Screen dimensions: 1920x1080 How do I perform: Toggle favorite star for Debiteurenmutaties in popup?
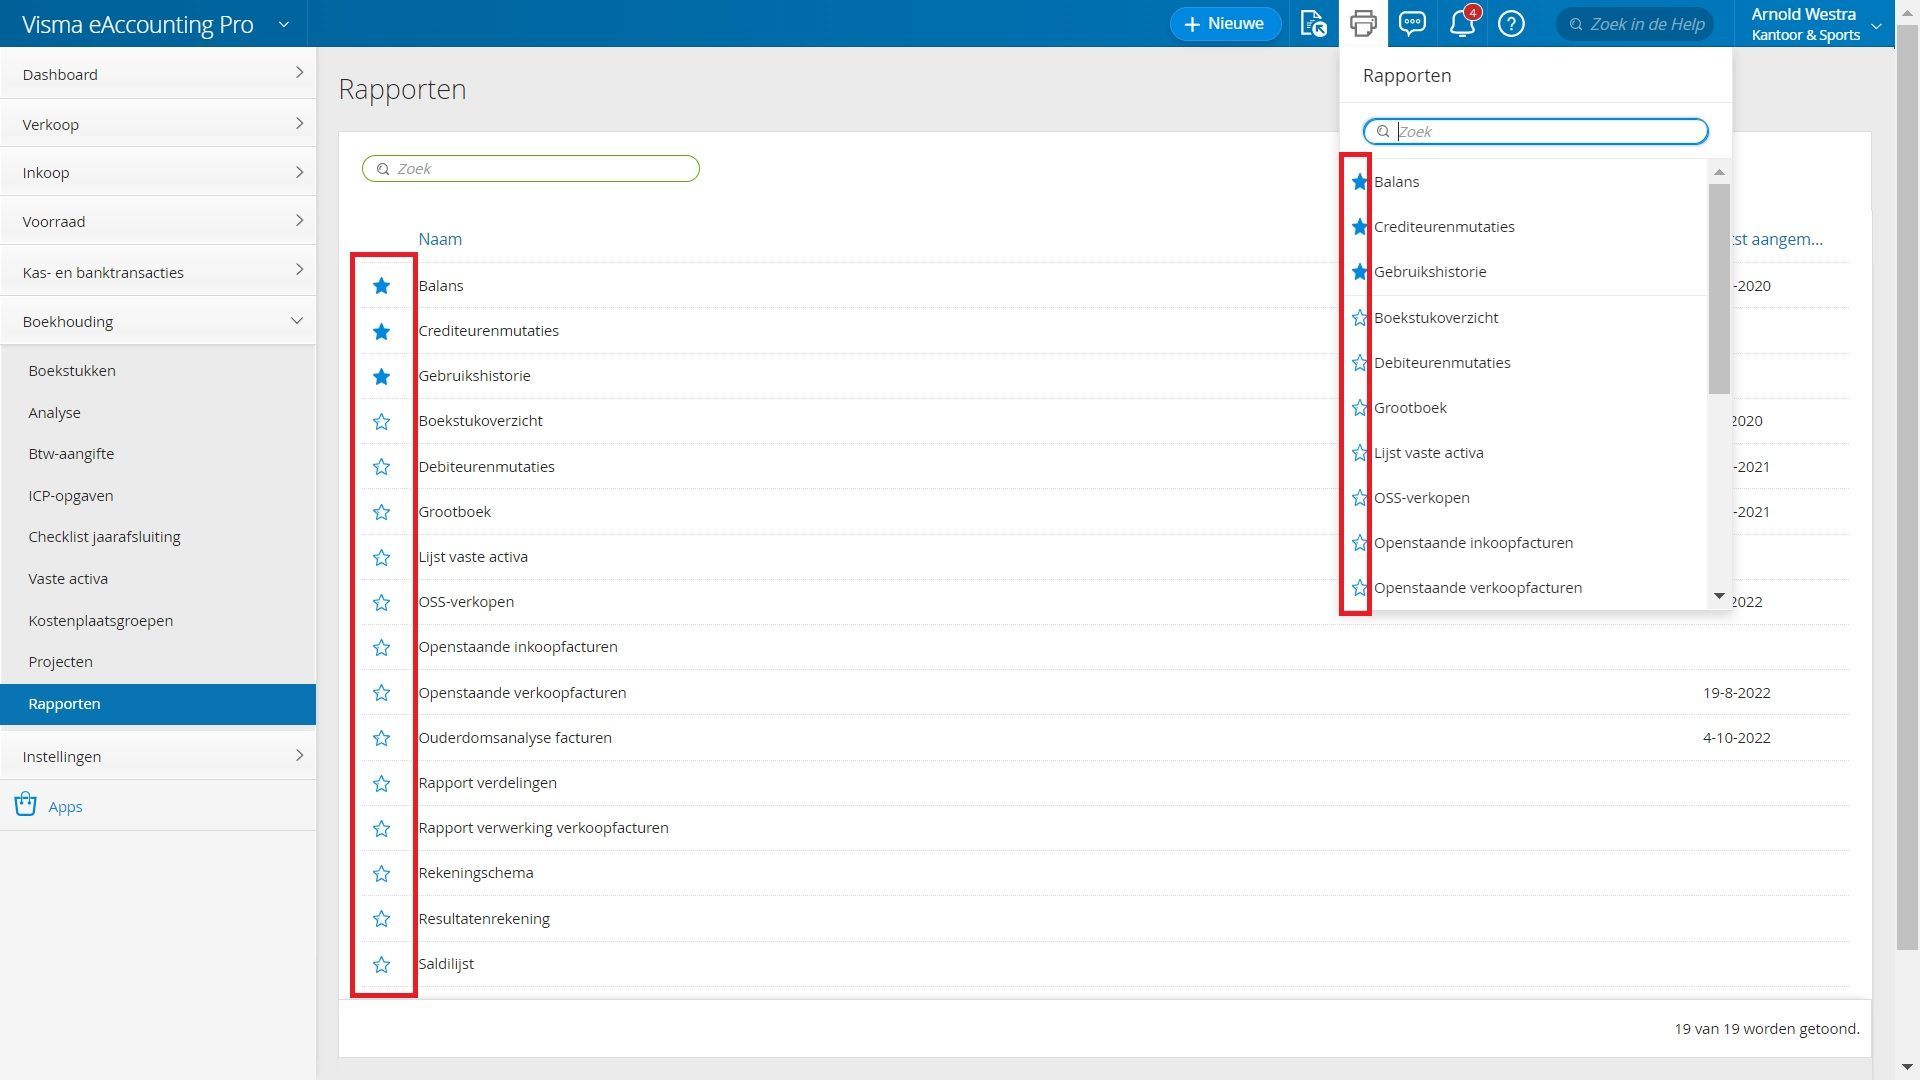click(x=1359, y=363)
